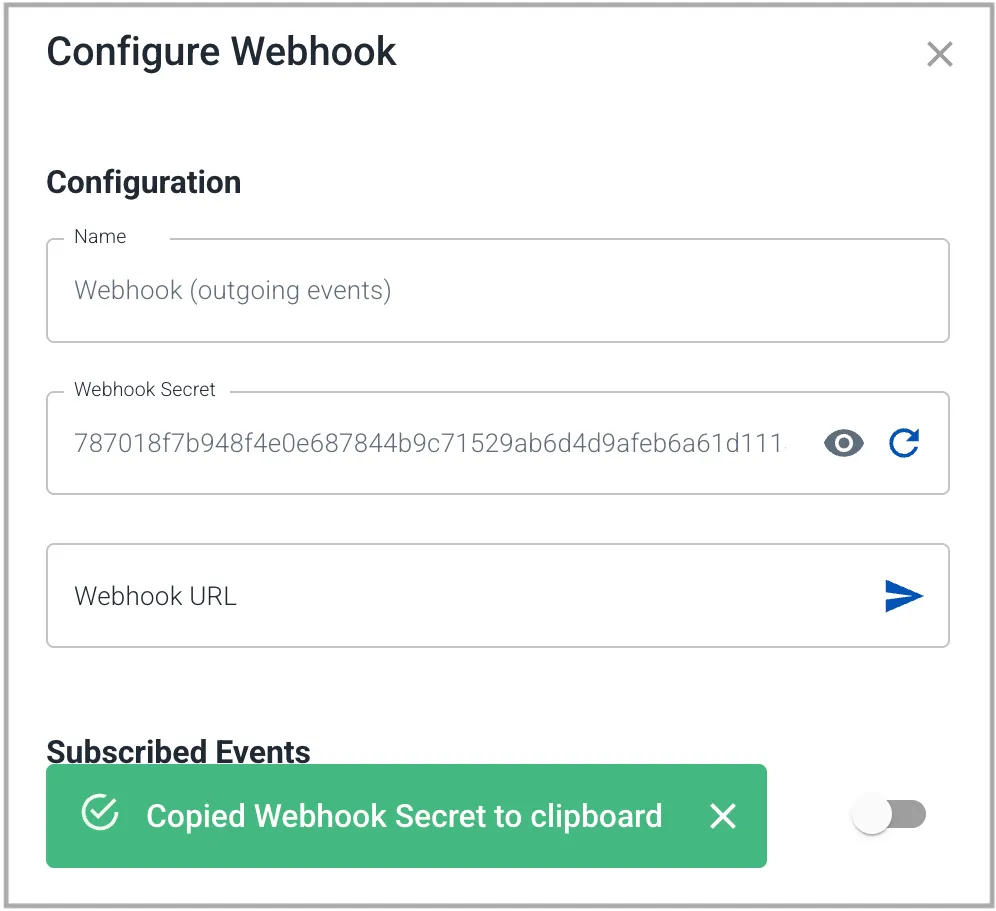Regenerate the webhook secret
The image size is (996, 911).
point(904,443)
